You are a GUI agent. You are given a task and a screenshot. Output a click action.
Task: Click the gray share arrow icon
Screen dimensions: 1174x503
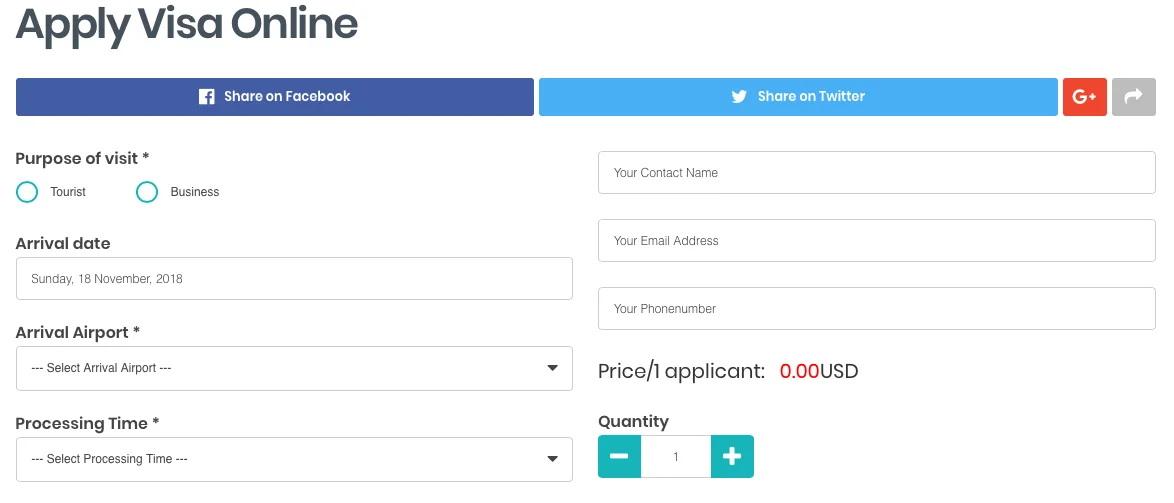[1134, 97]
